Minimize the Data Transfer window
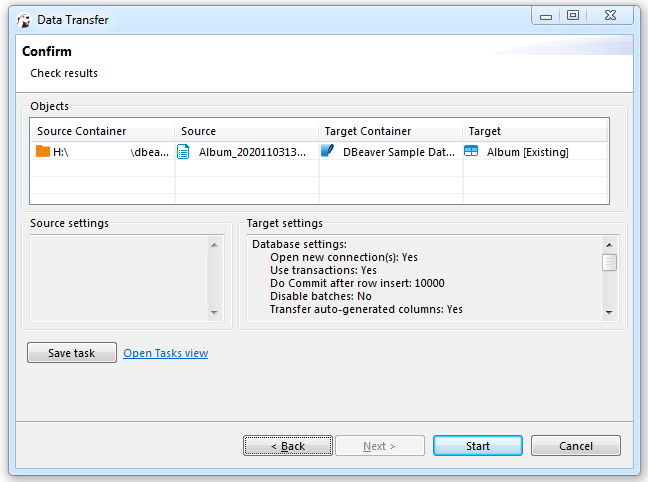648x482 pixels. point(546,16)
